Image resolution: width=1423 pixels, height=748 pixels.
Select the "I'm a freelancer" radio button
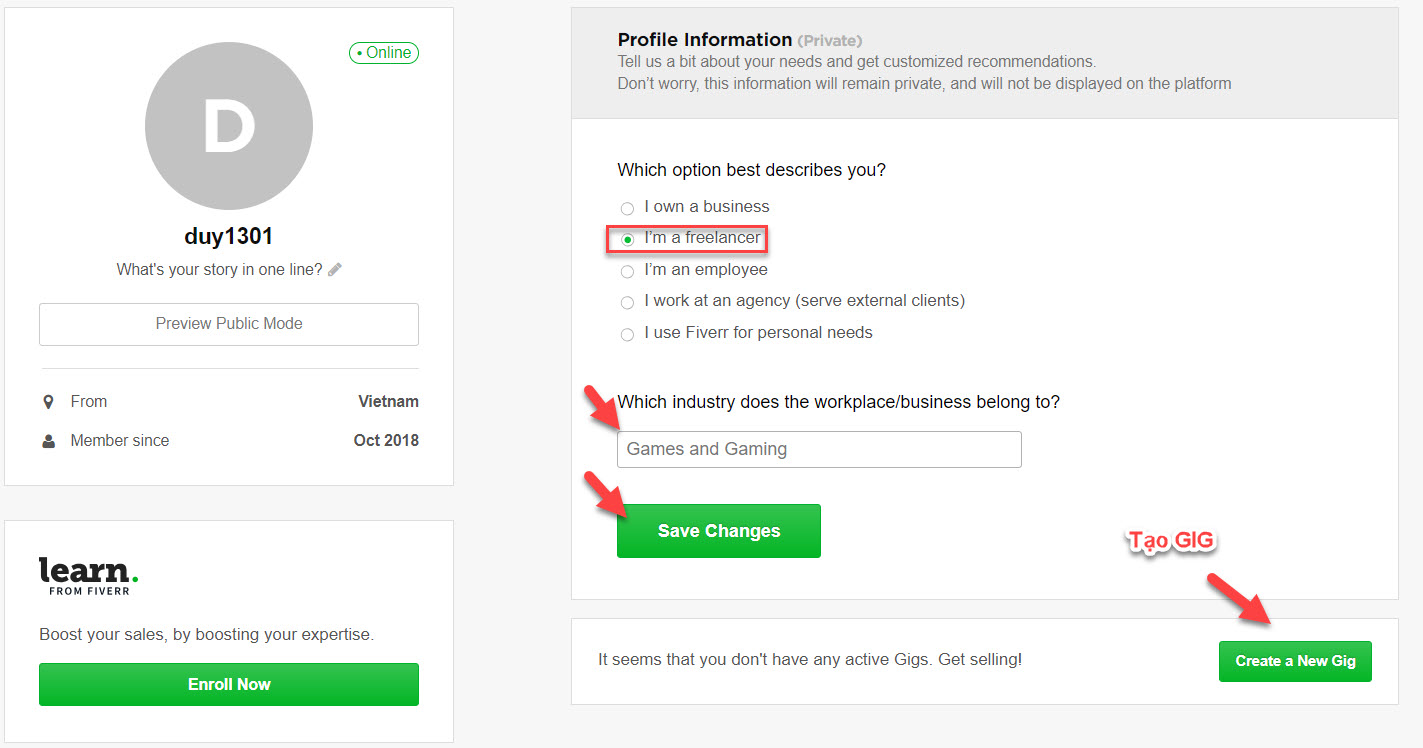[627, 239]
